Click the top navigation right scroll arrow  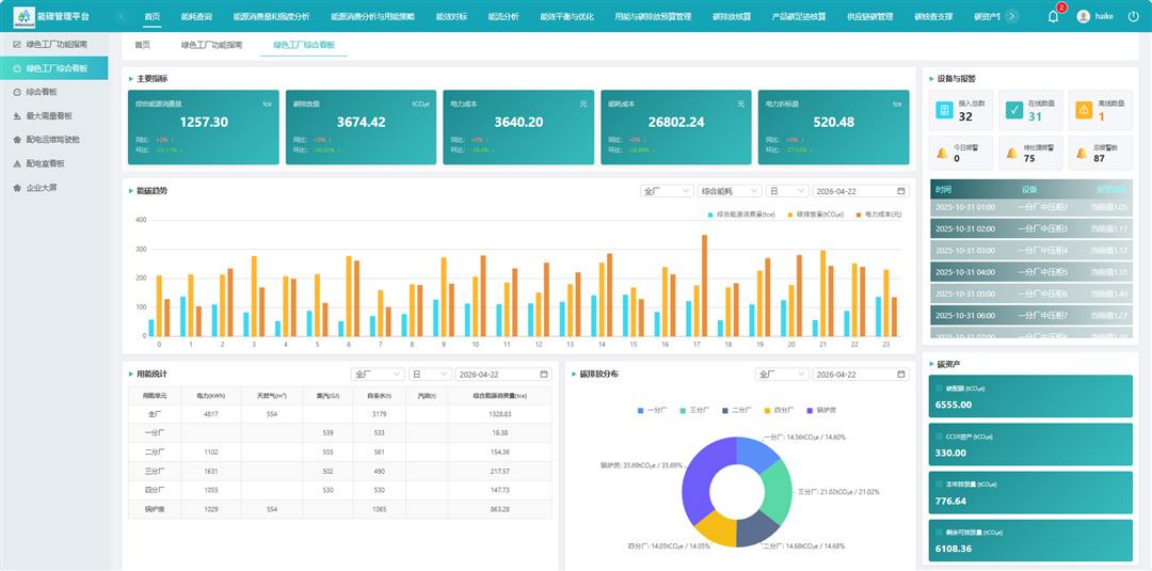point(1012,16)
